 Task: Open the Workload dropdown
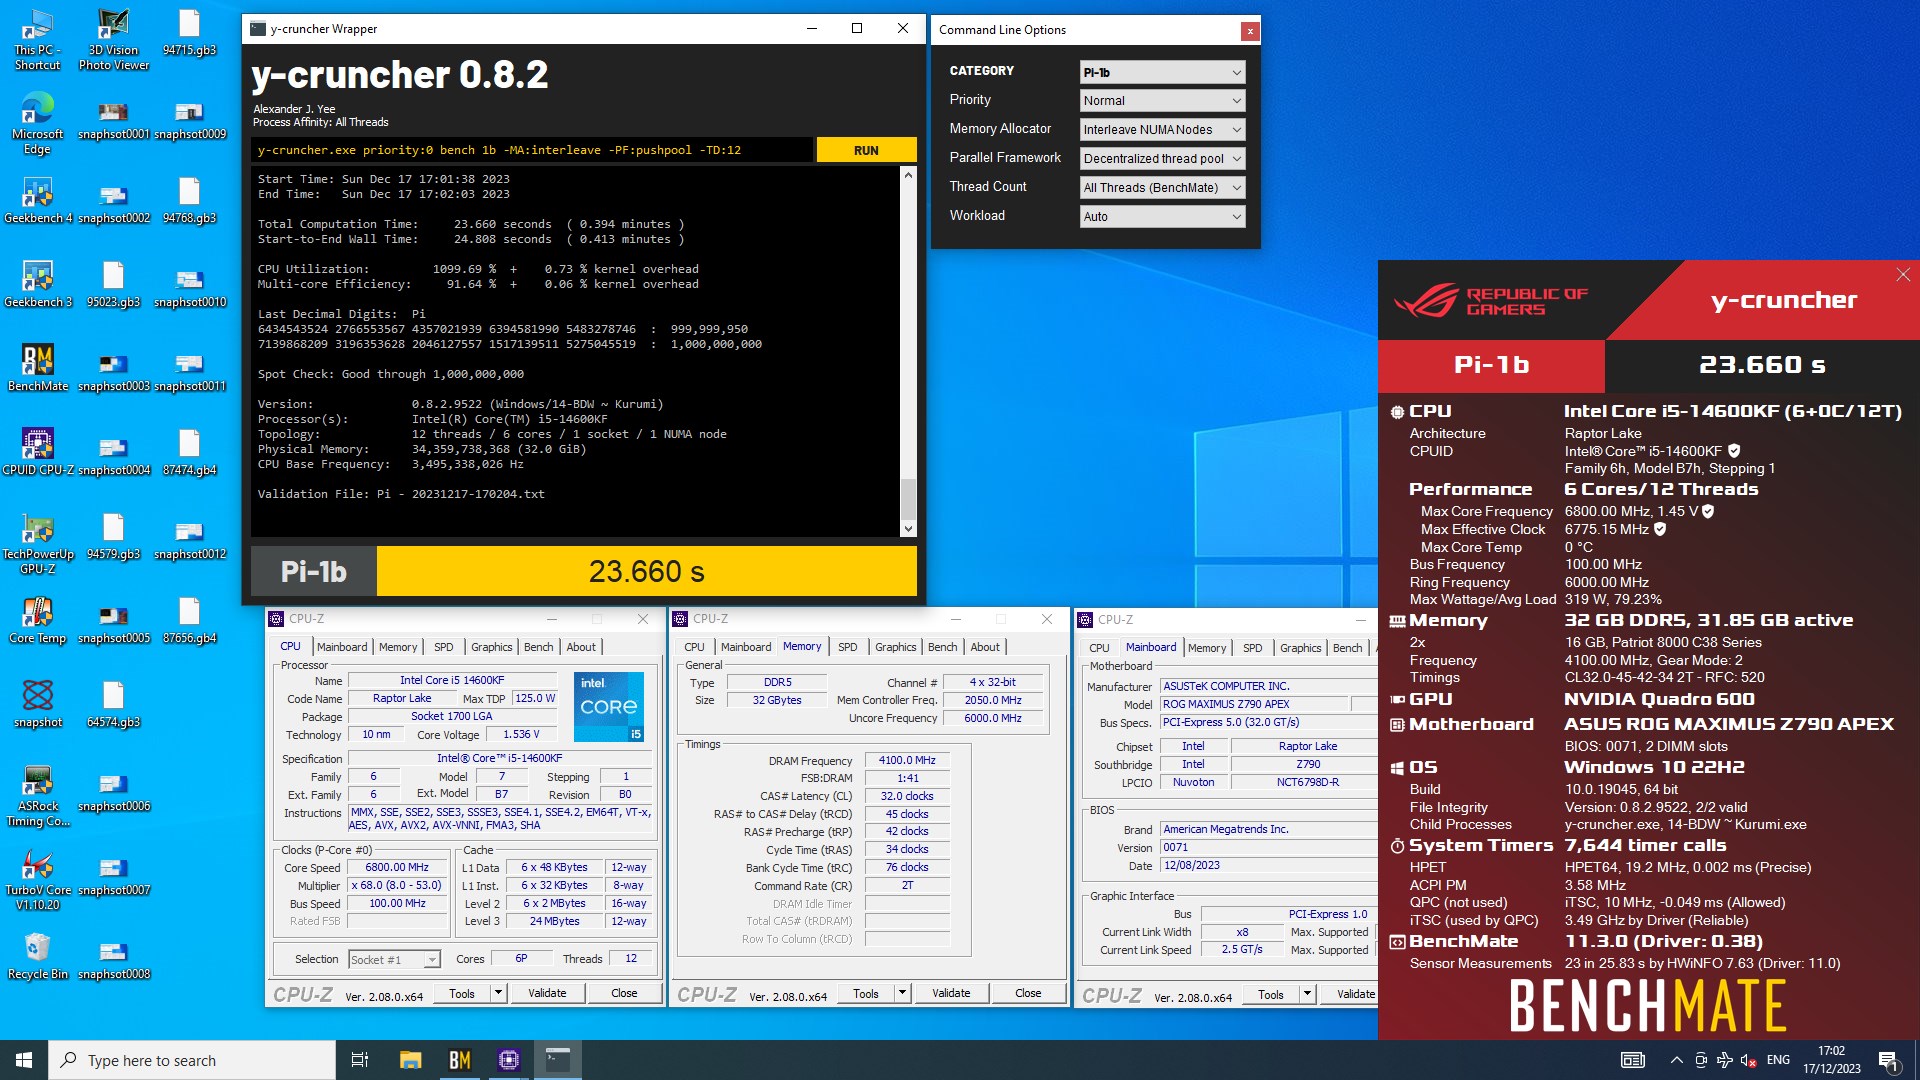pyautogui.click(x=1163, y=217)
